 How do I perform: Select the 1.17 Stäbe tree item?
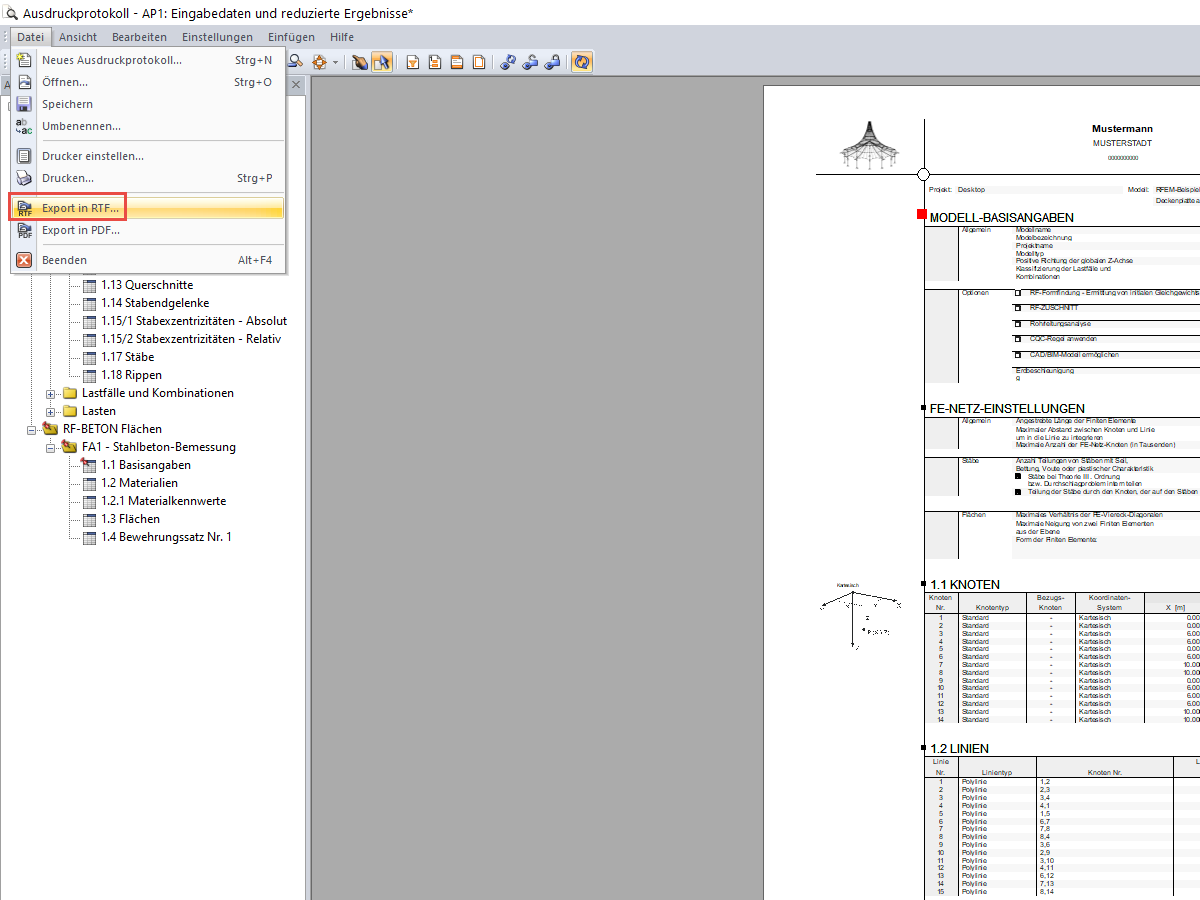coord(127,356)
